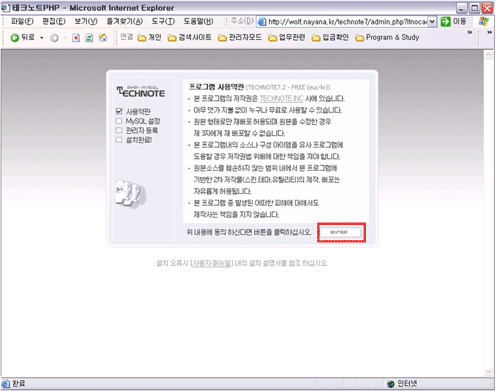Click the ENTER button to agree

(340, 232)
